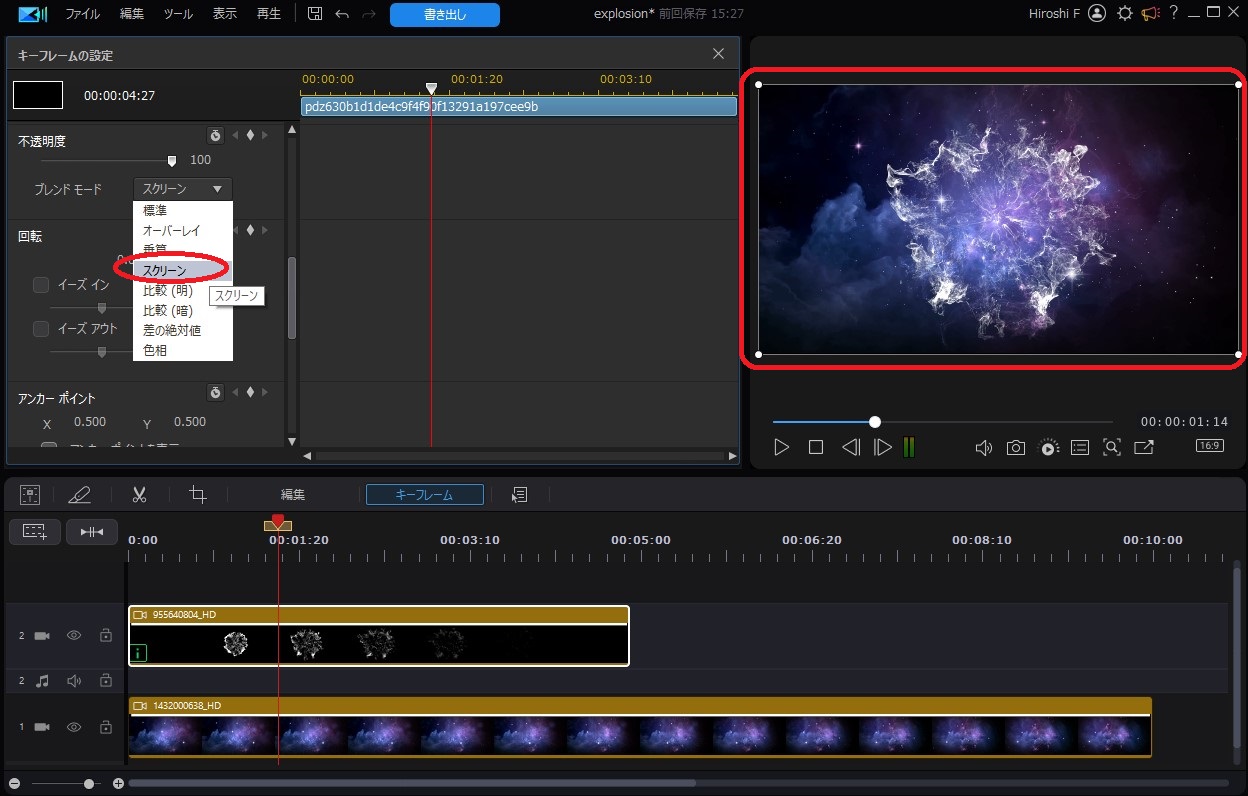Split the clip with the scissors tool
The height and width of the screenshot is (796, 1248).
(139, 494)
